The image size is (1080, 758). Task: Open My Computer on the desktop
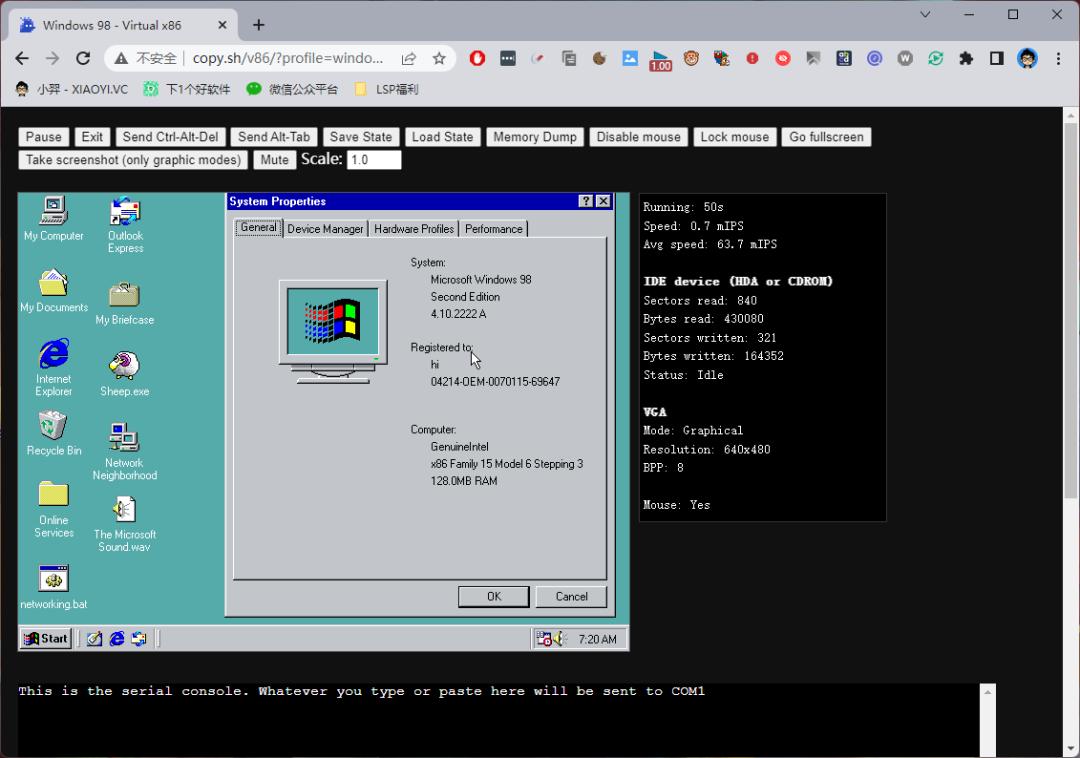point(53,213)
